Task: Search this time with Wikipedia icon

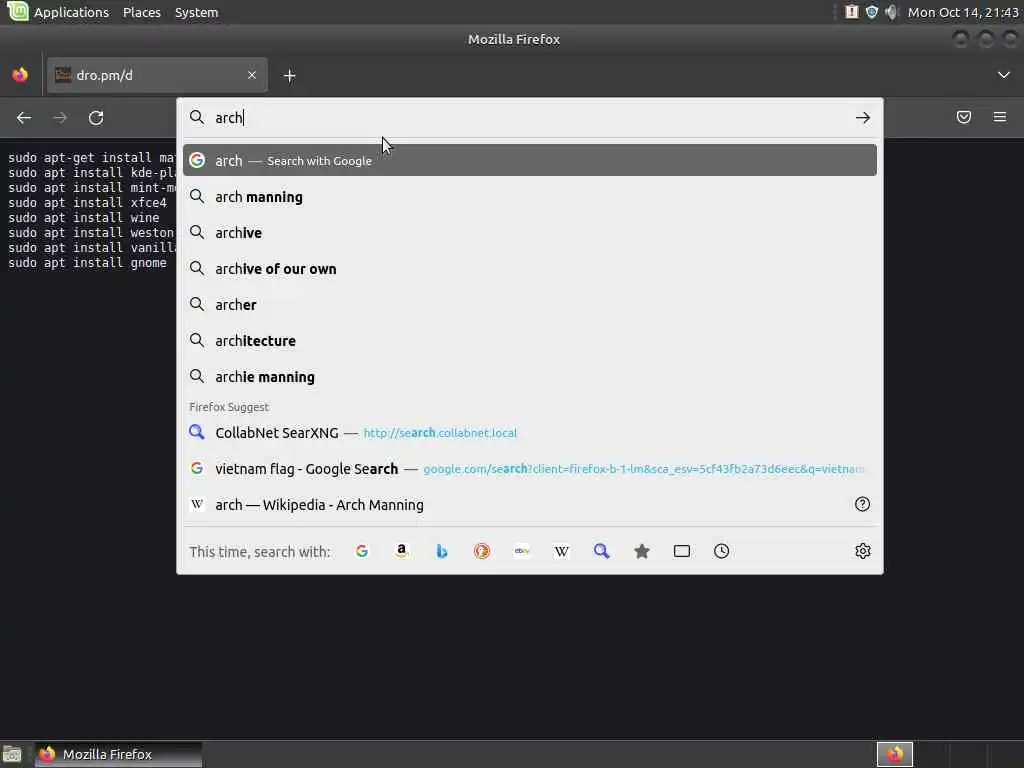Action: point(562,551)
